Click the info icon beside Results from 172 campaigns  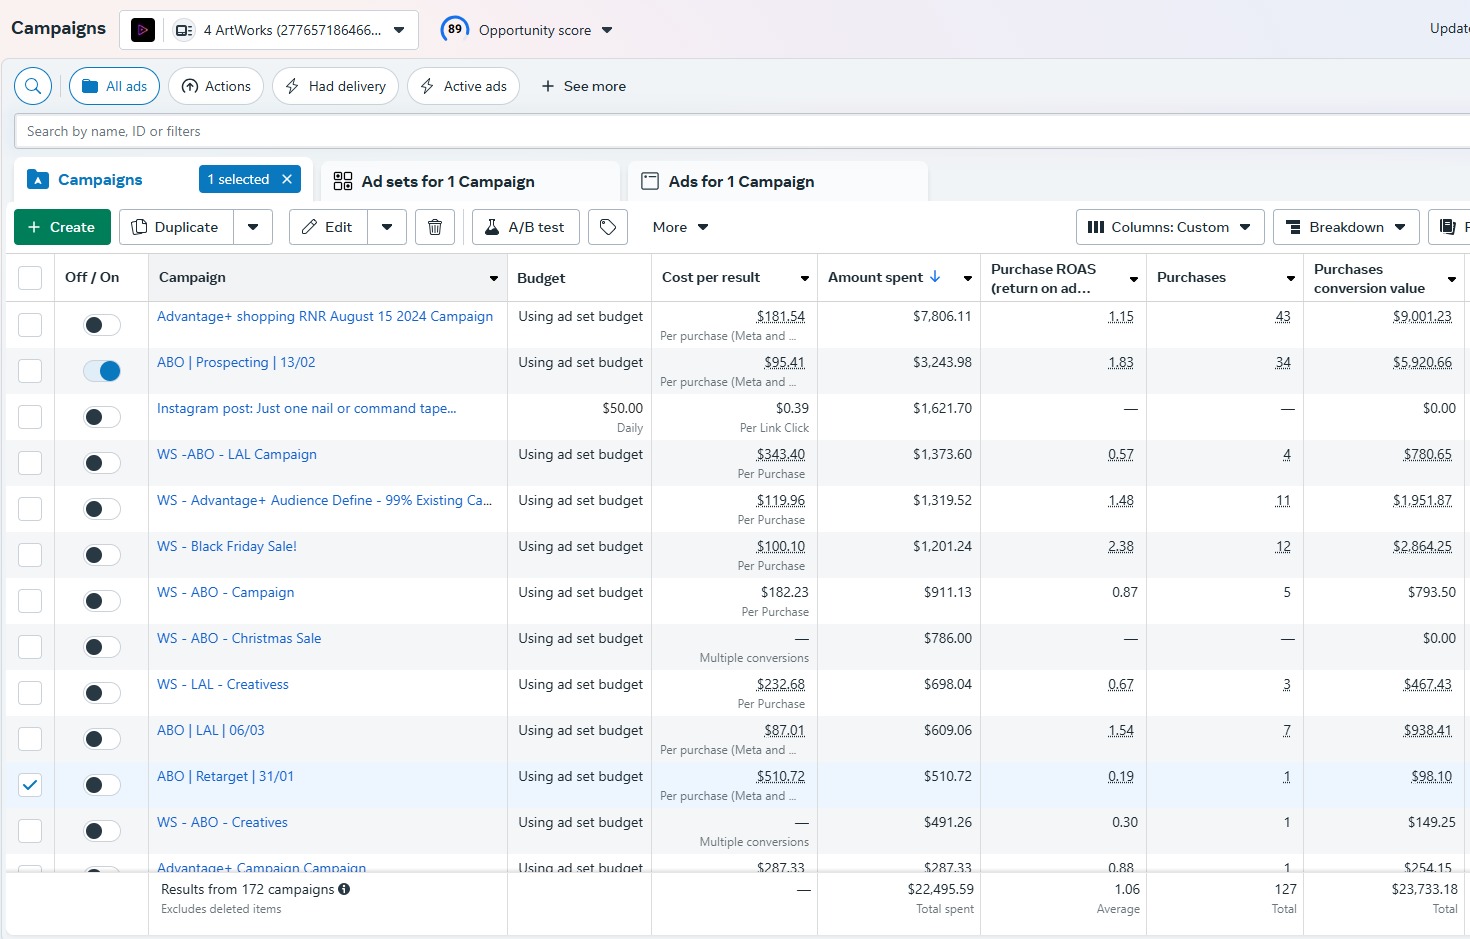pyautogui.click(x=344, y=889)
